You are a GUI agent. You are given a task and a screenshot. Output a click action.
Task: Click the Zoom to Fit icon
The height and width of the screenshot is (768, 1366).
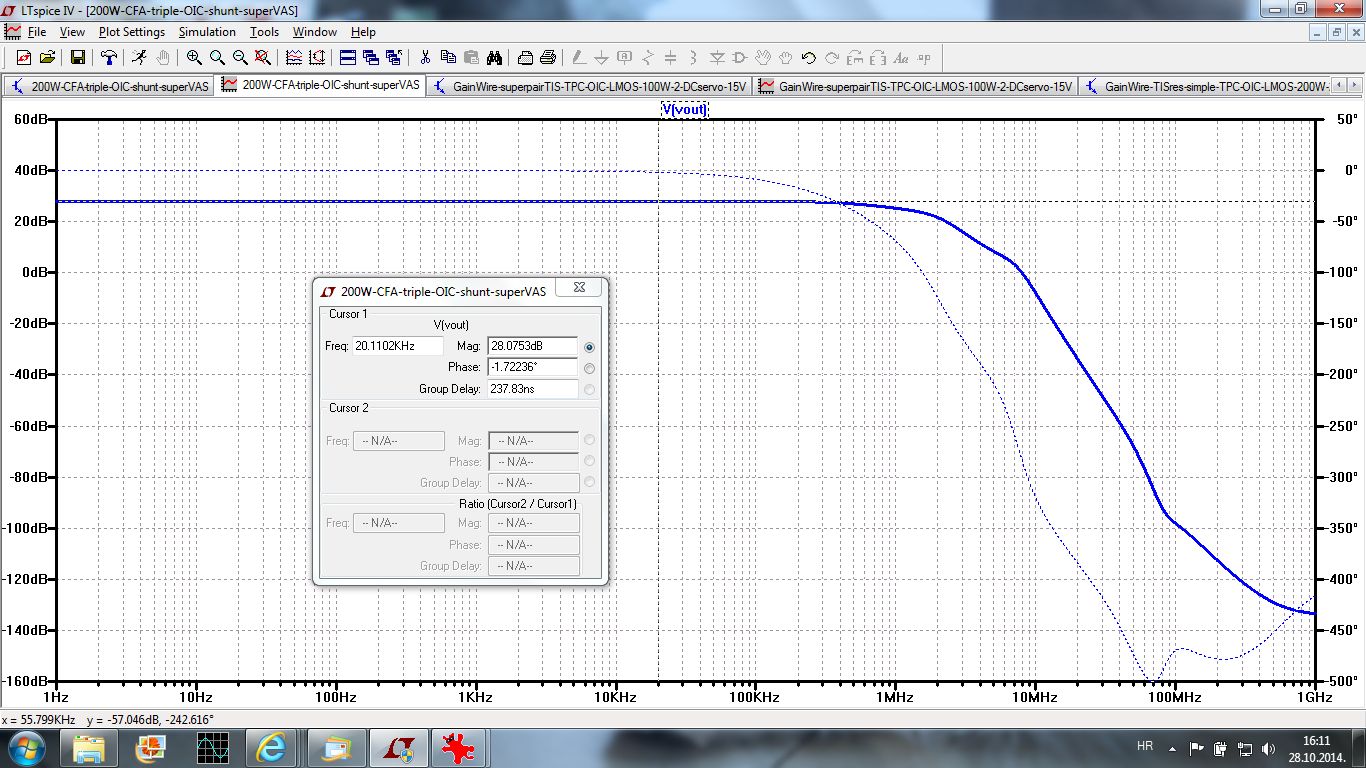tap(263, 57)
